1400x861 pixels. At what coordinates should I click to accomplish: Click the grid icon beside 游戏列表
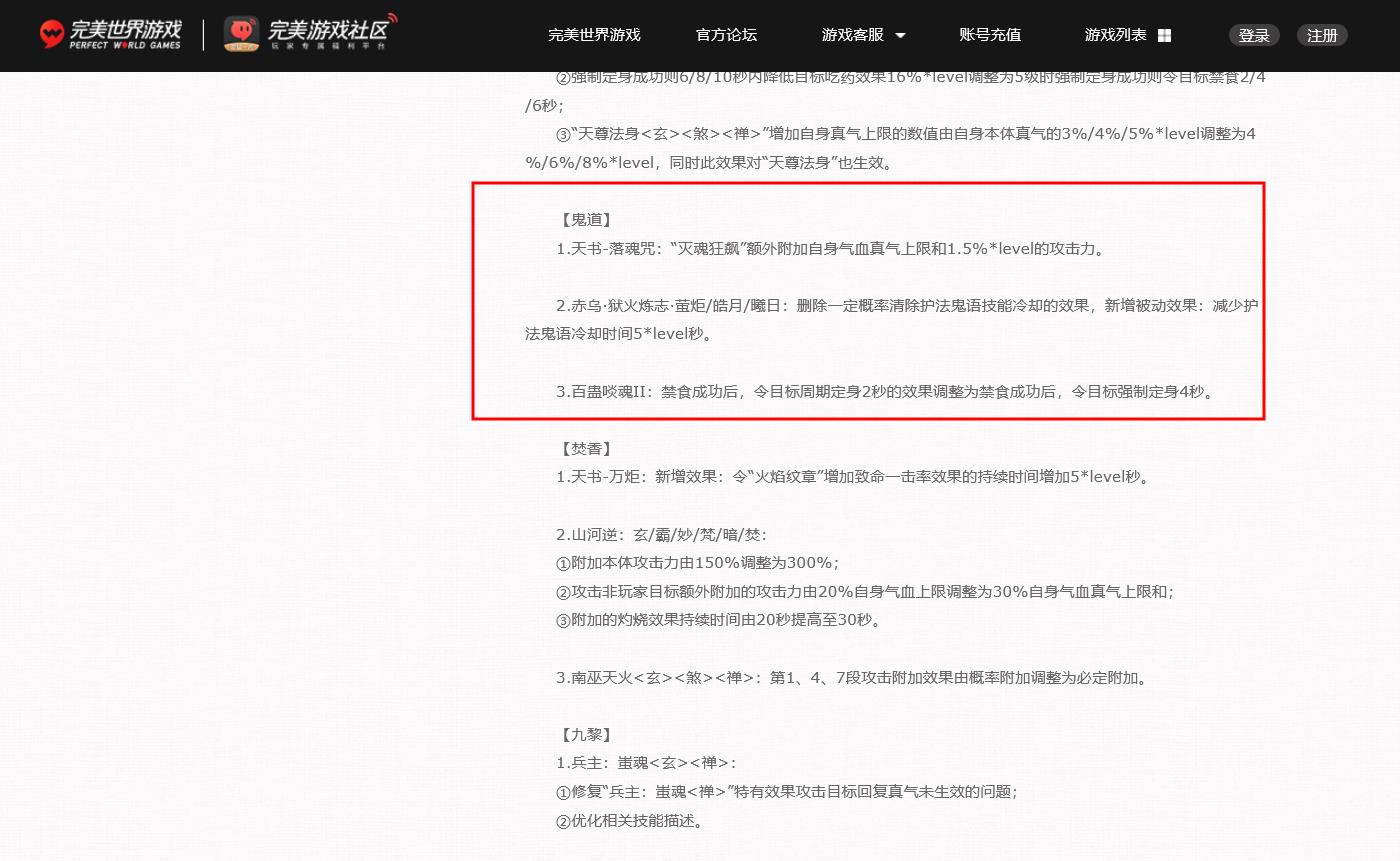[1164, 34]
